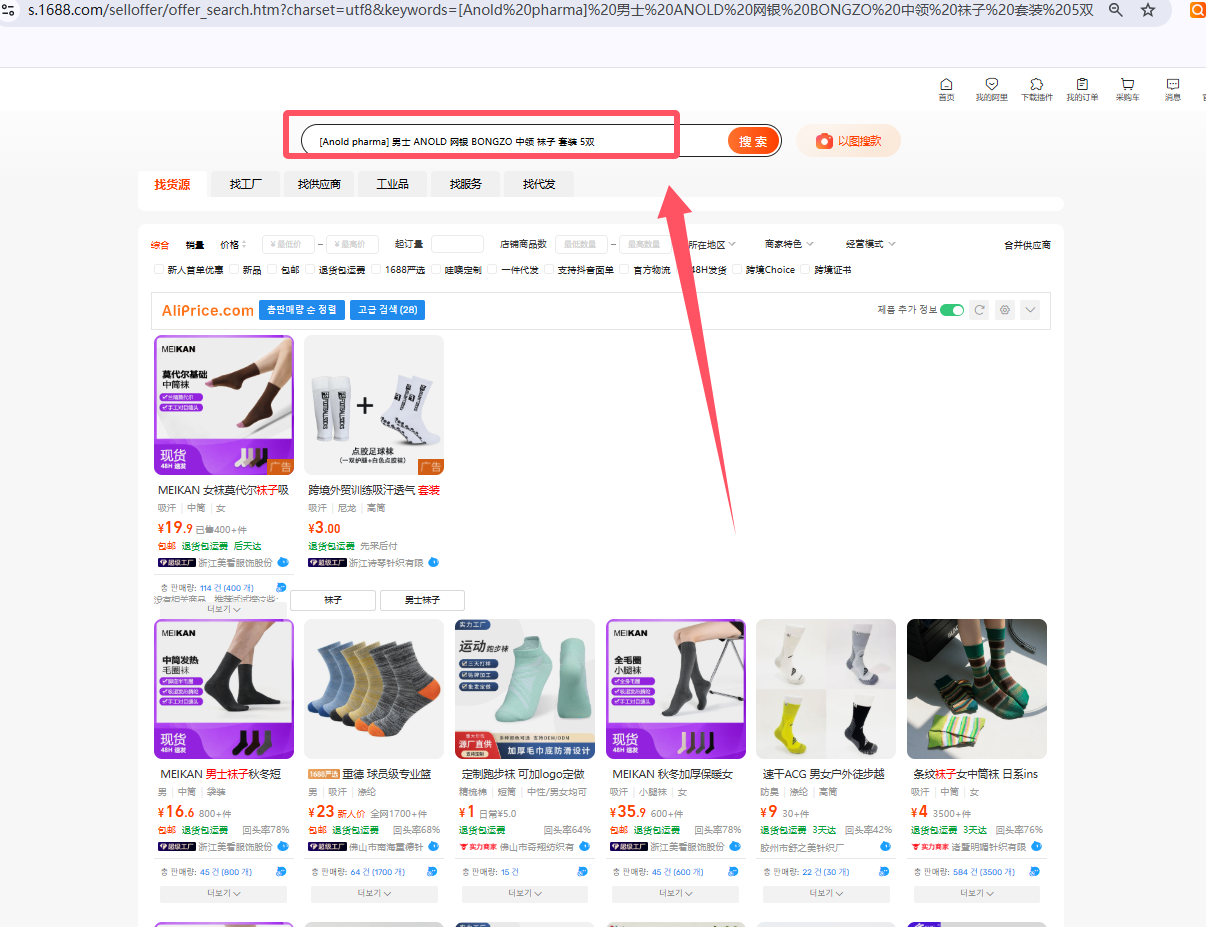Check the 新品 filter checkbox
Image resolution: width=1206 pixels, height=927 pixels.
(234, 269)
